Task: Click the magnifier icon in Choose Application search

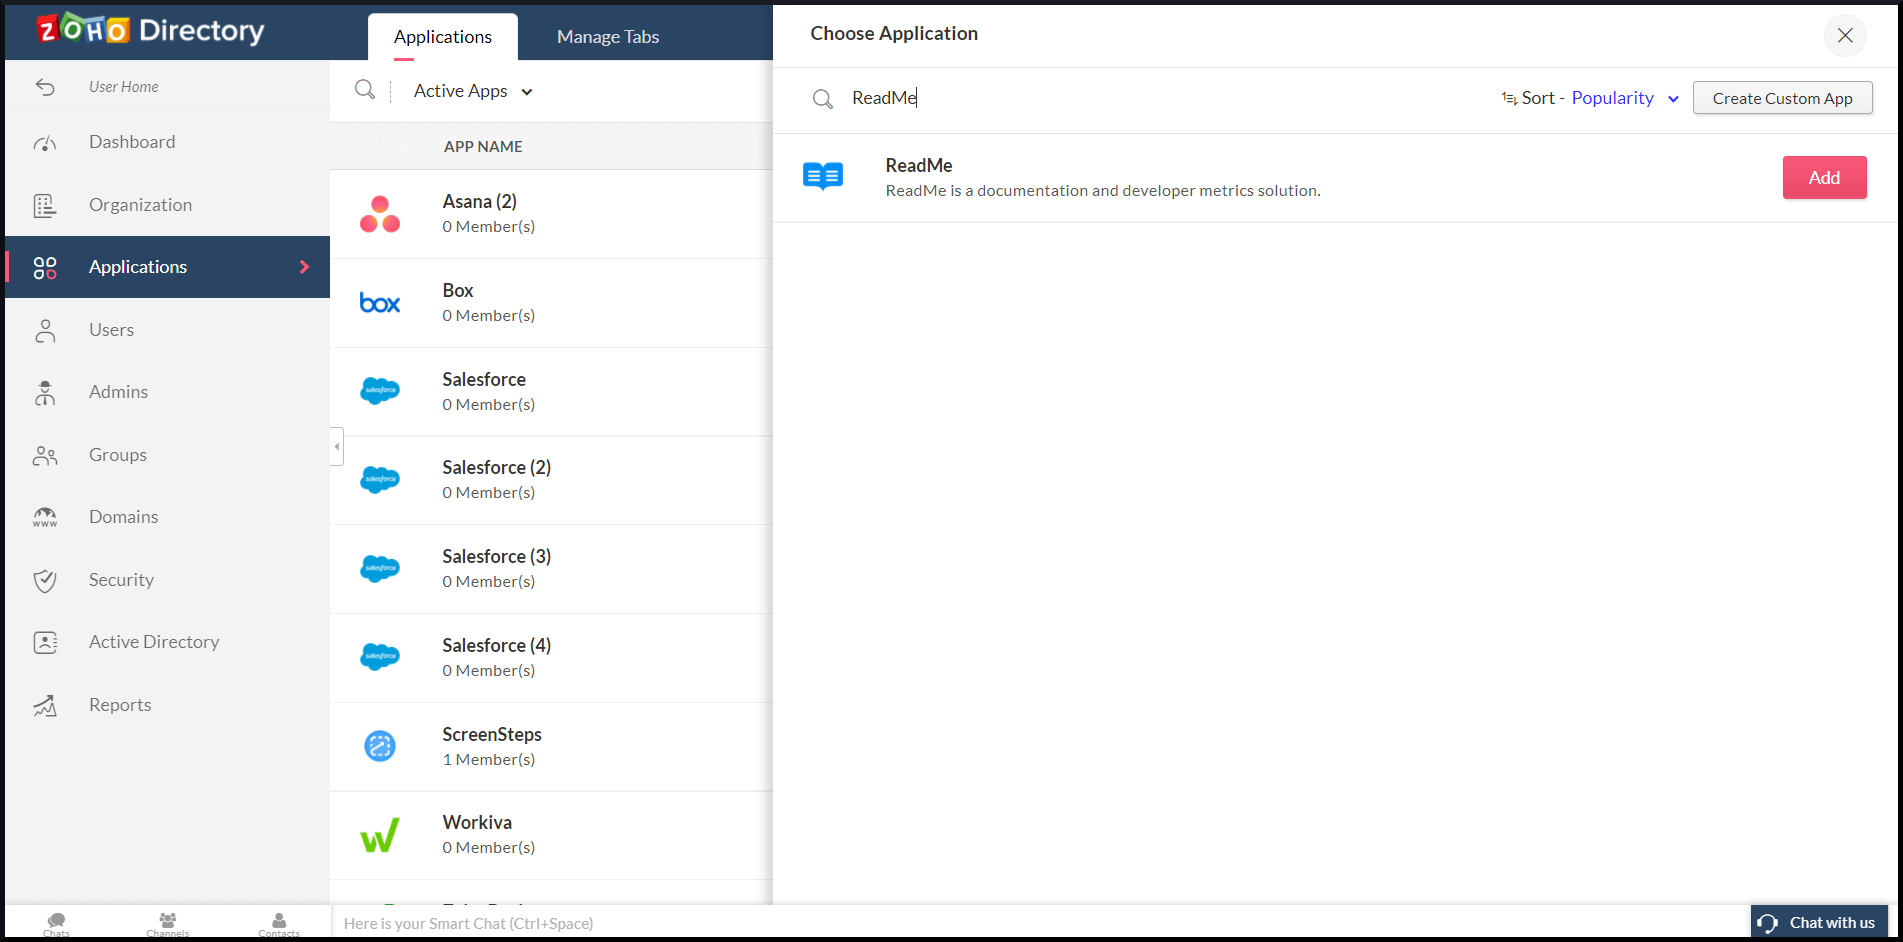Action: point(823,99)
